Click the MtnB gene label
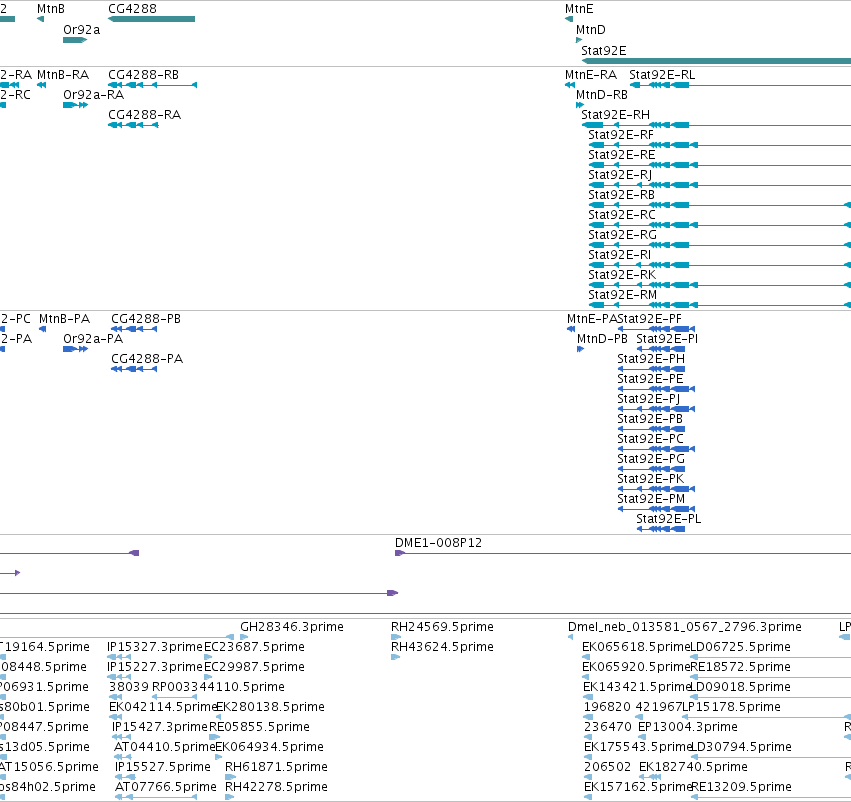 [50, 9]
